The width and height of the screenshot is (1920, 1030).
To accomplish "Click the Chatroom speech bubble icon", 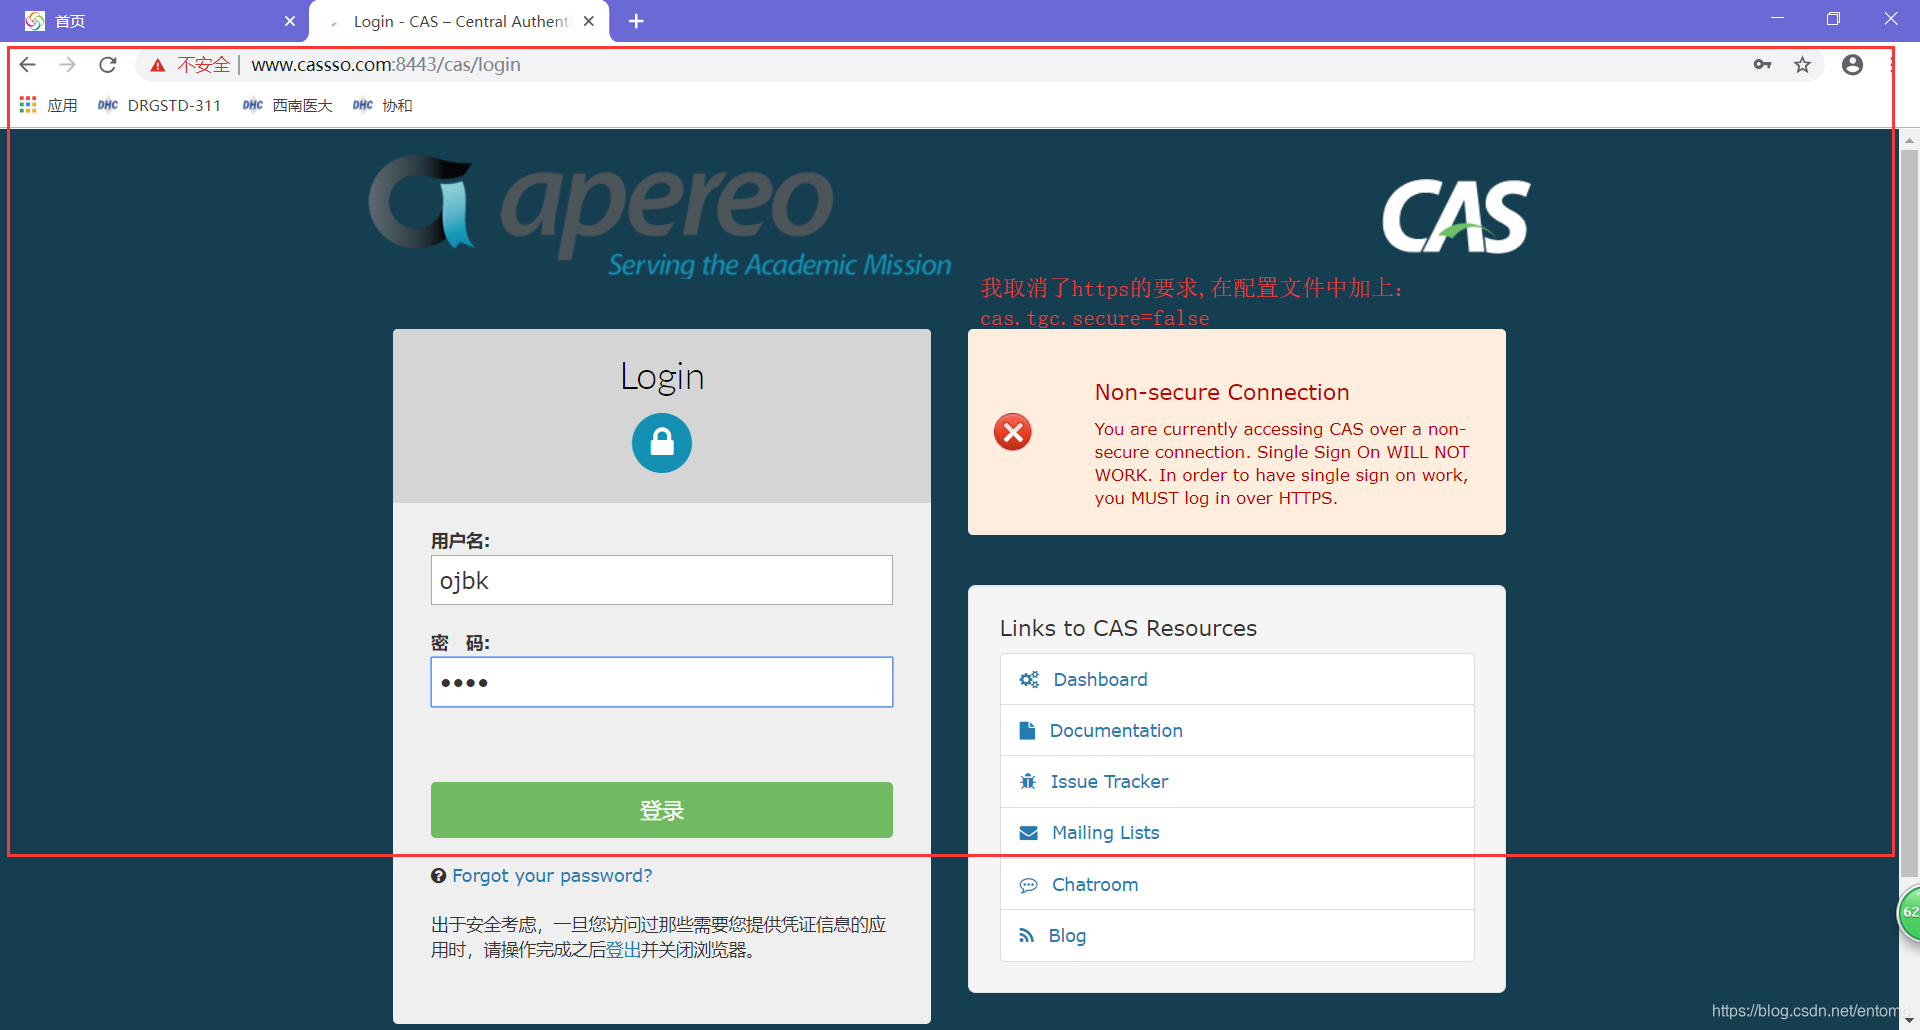I will [x=1028, y=885].
